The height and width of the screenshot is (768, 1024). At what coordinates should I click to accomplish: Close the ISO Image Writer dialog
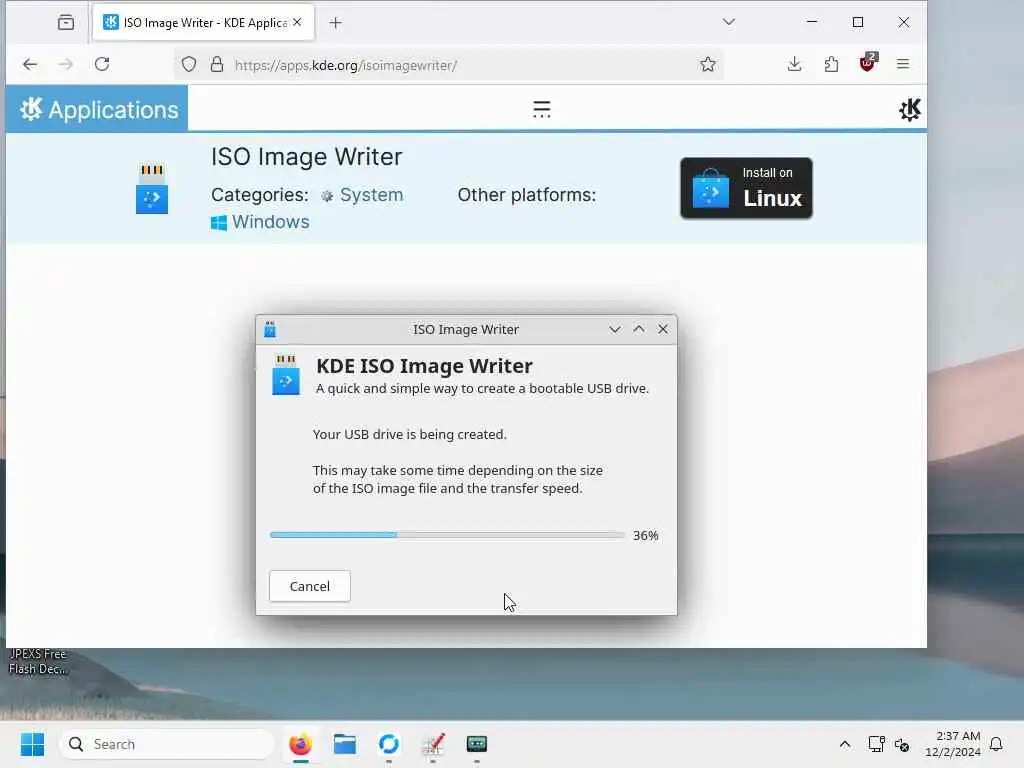(x=663, y=329)
